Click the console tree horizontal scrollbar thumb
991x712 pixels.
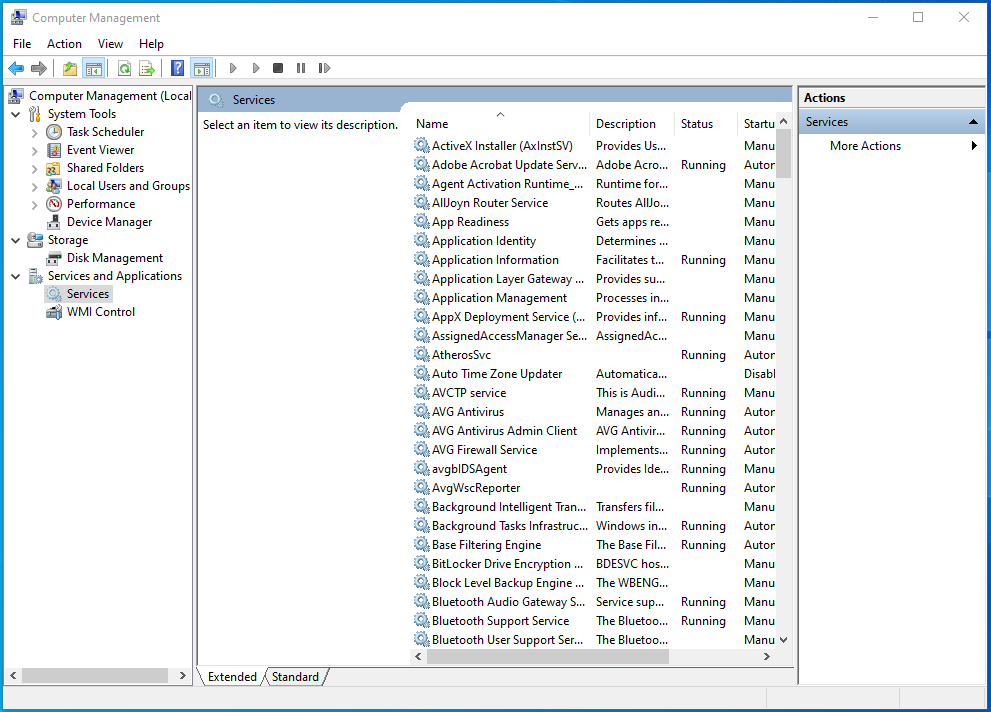click(95, 675)
